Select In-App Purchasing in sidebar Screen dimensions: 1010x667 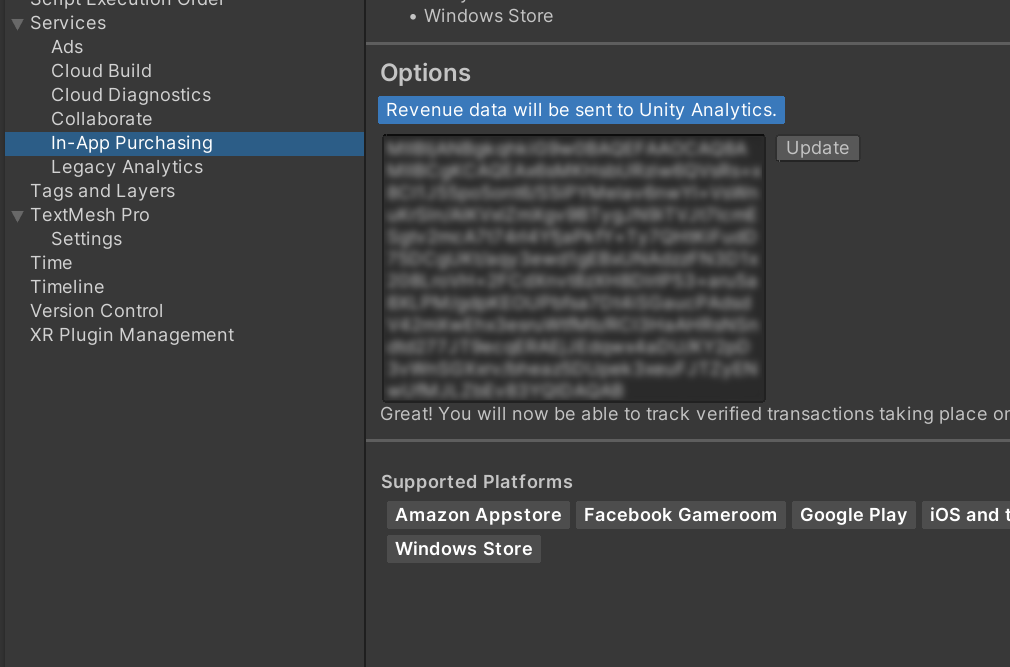(132, 143)
